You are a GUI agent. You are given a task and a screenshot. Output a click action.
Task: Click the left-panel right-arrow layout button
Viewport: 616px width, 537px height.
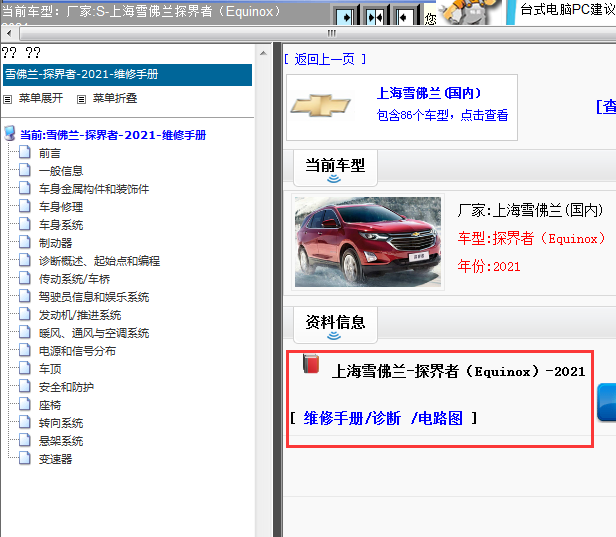(346, 17)
